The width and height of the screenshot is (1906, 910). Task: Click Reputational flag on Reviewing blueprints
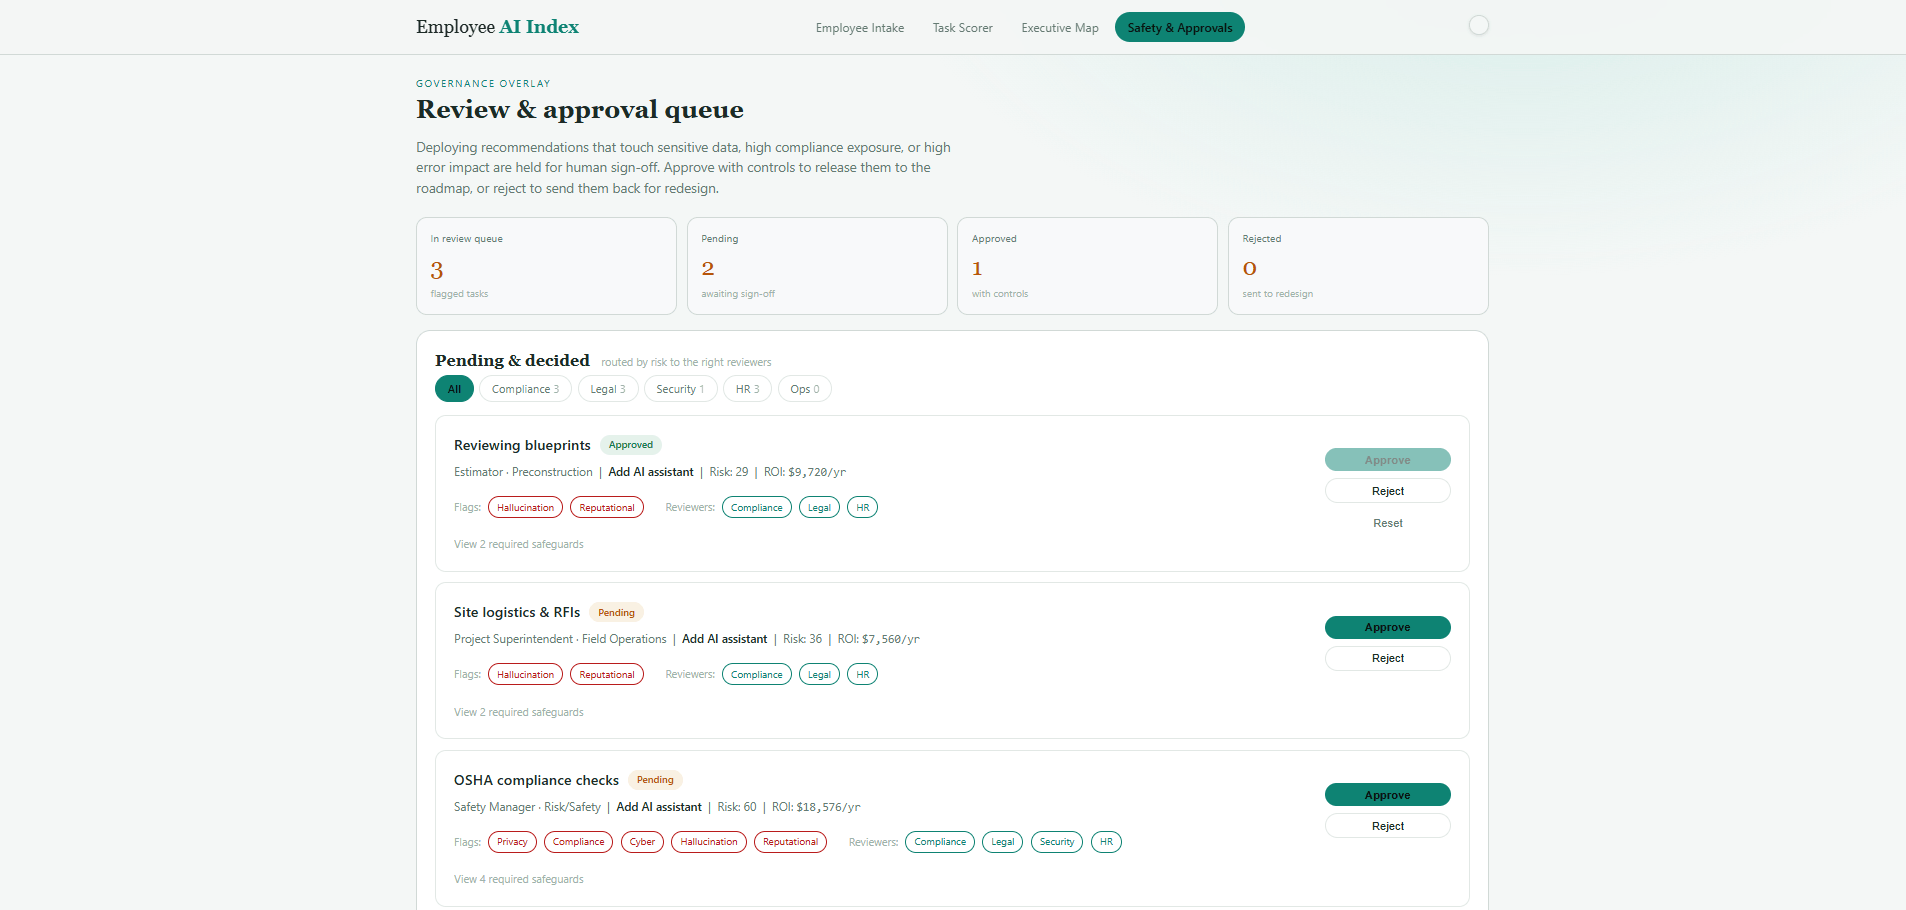point(607,508)
